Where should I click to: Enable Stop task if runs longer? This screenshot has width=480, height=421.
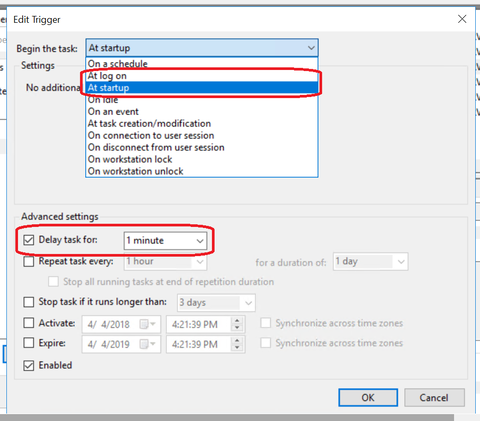(29, 302)
